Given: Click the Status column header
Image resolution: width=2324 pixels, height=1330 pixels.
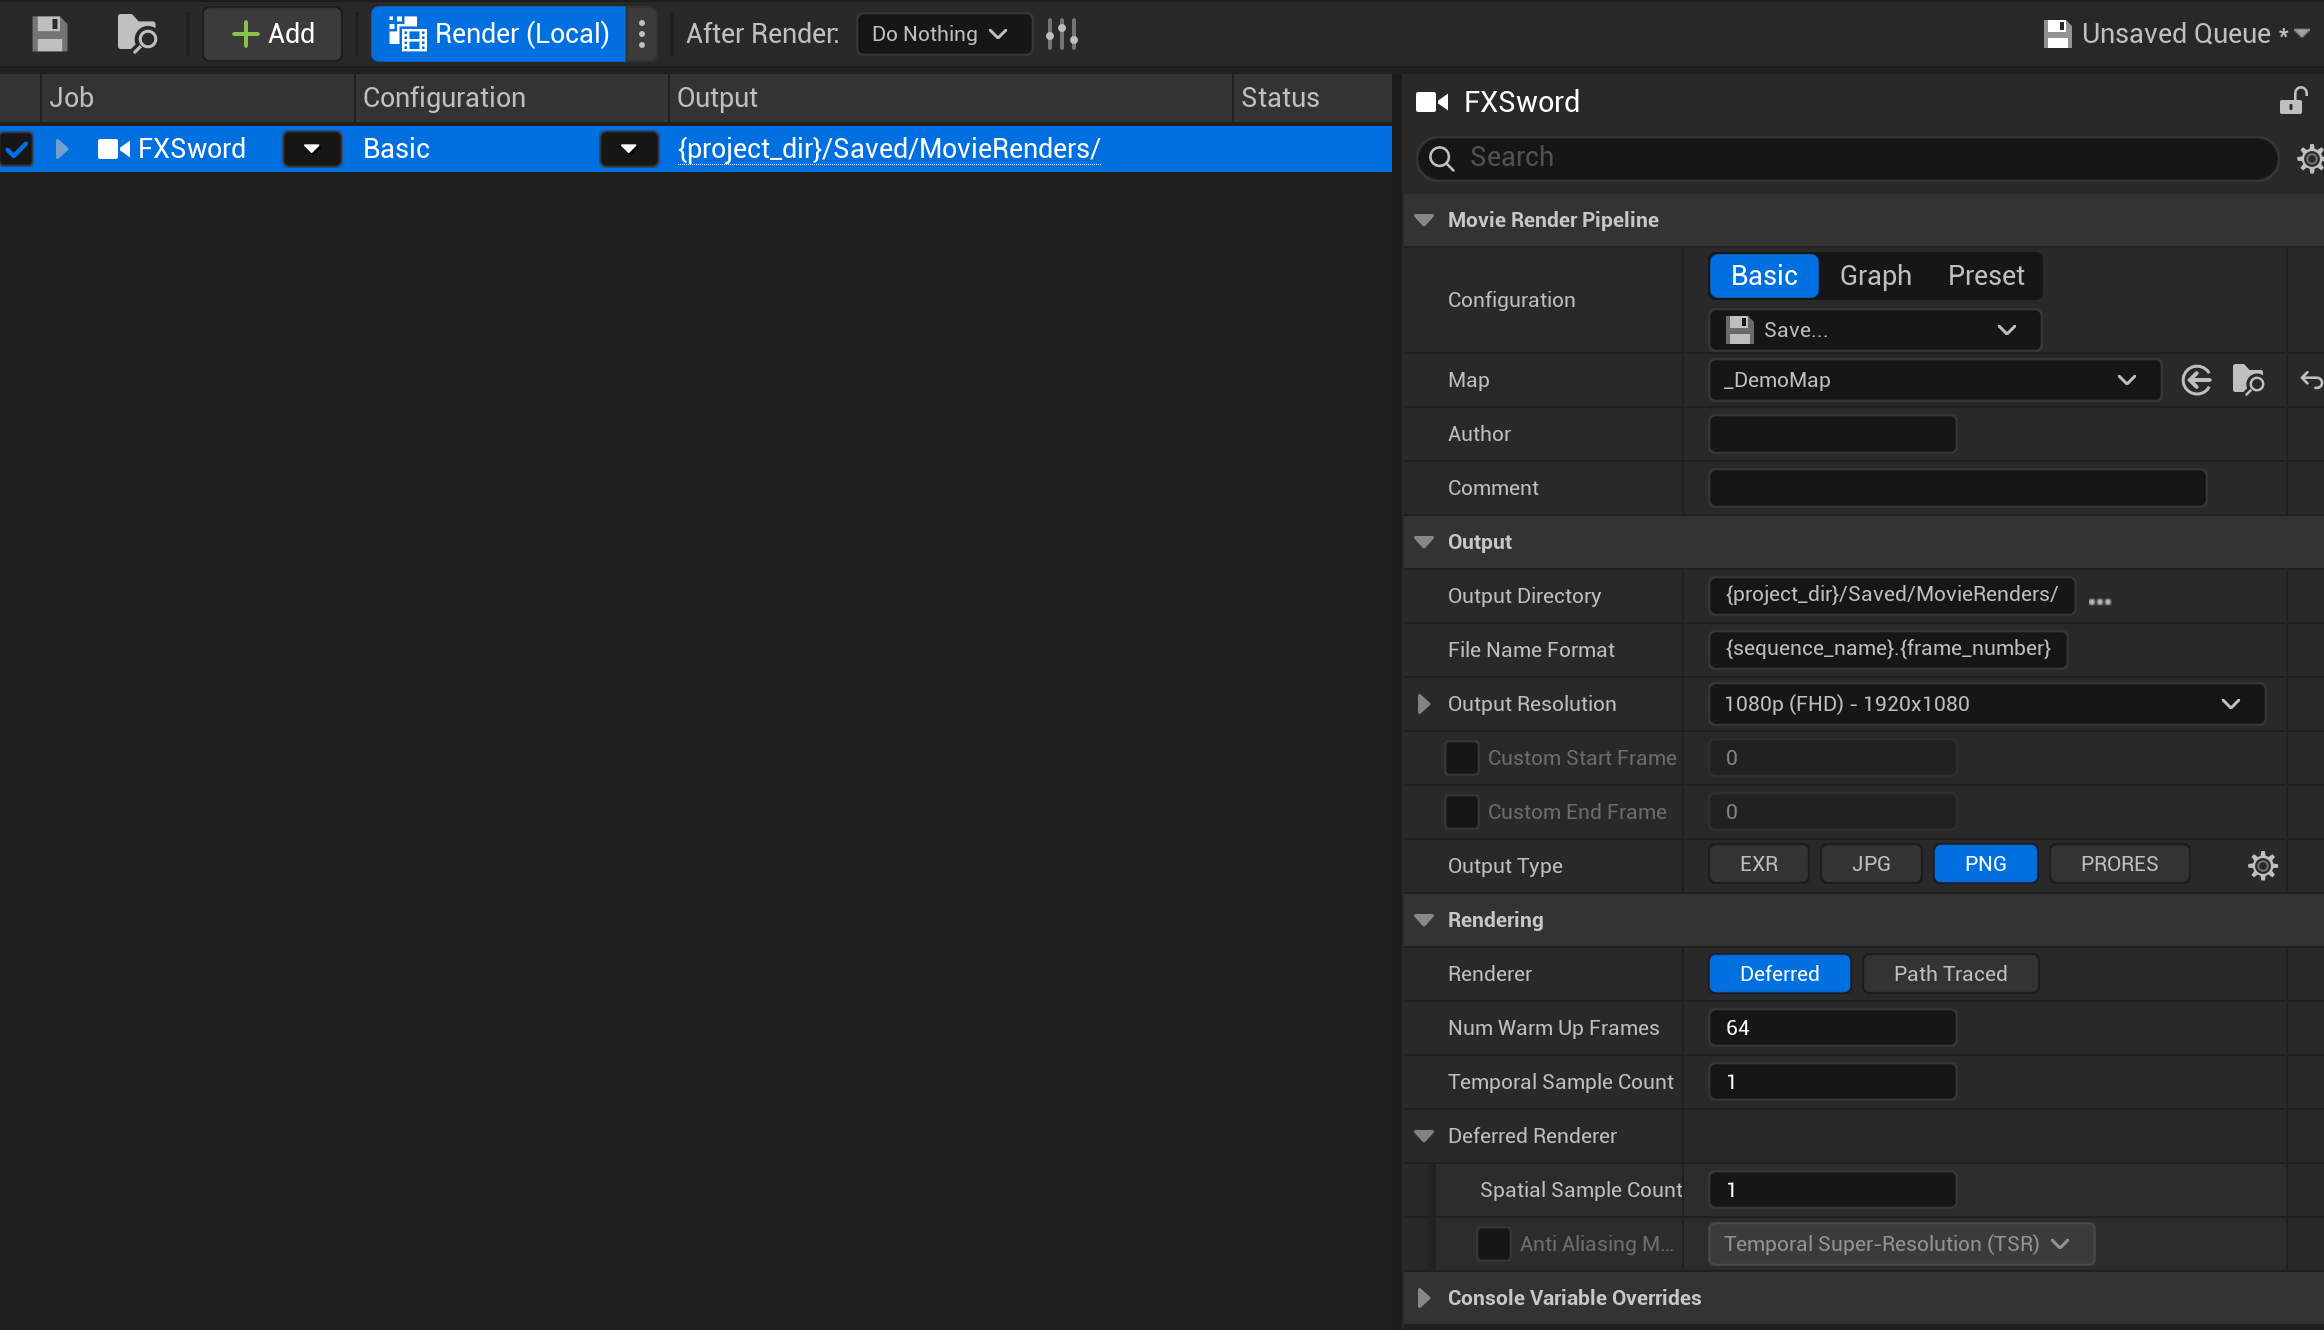Looking at the screenshot, I should [x=1313, y=98].
